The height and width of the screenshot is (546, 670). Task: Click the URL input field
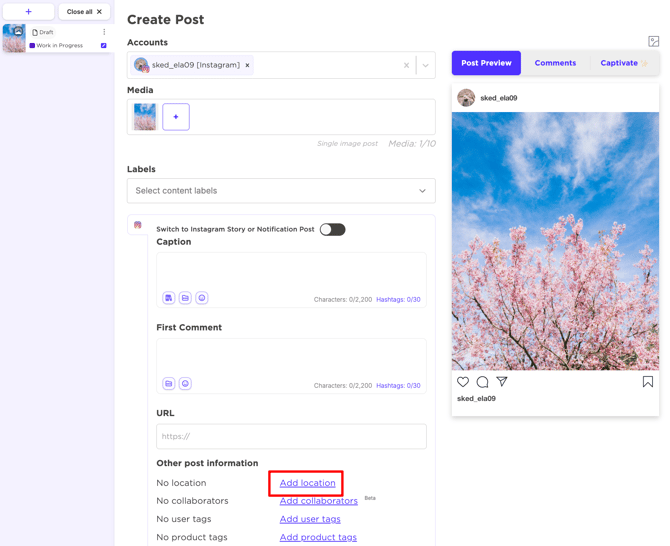(291, 436)
